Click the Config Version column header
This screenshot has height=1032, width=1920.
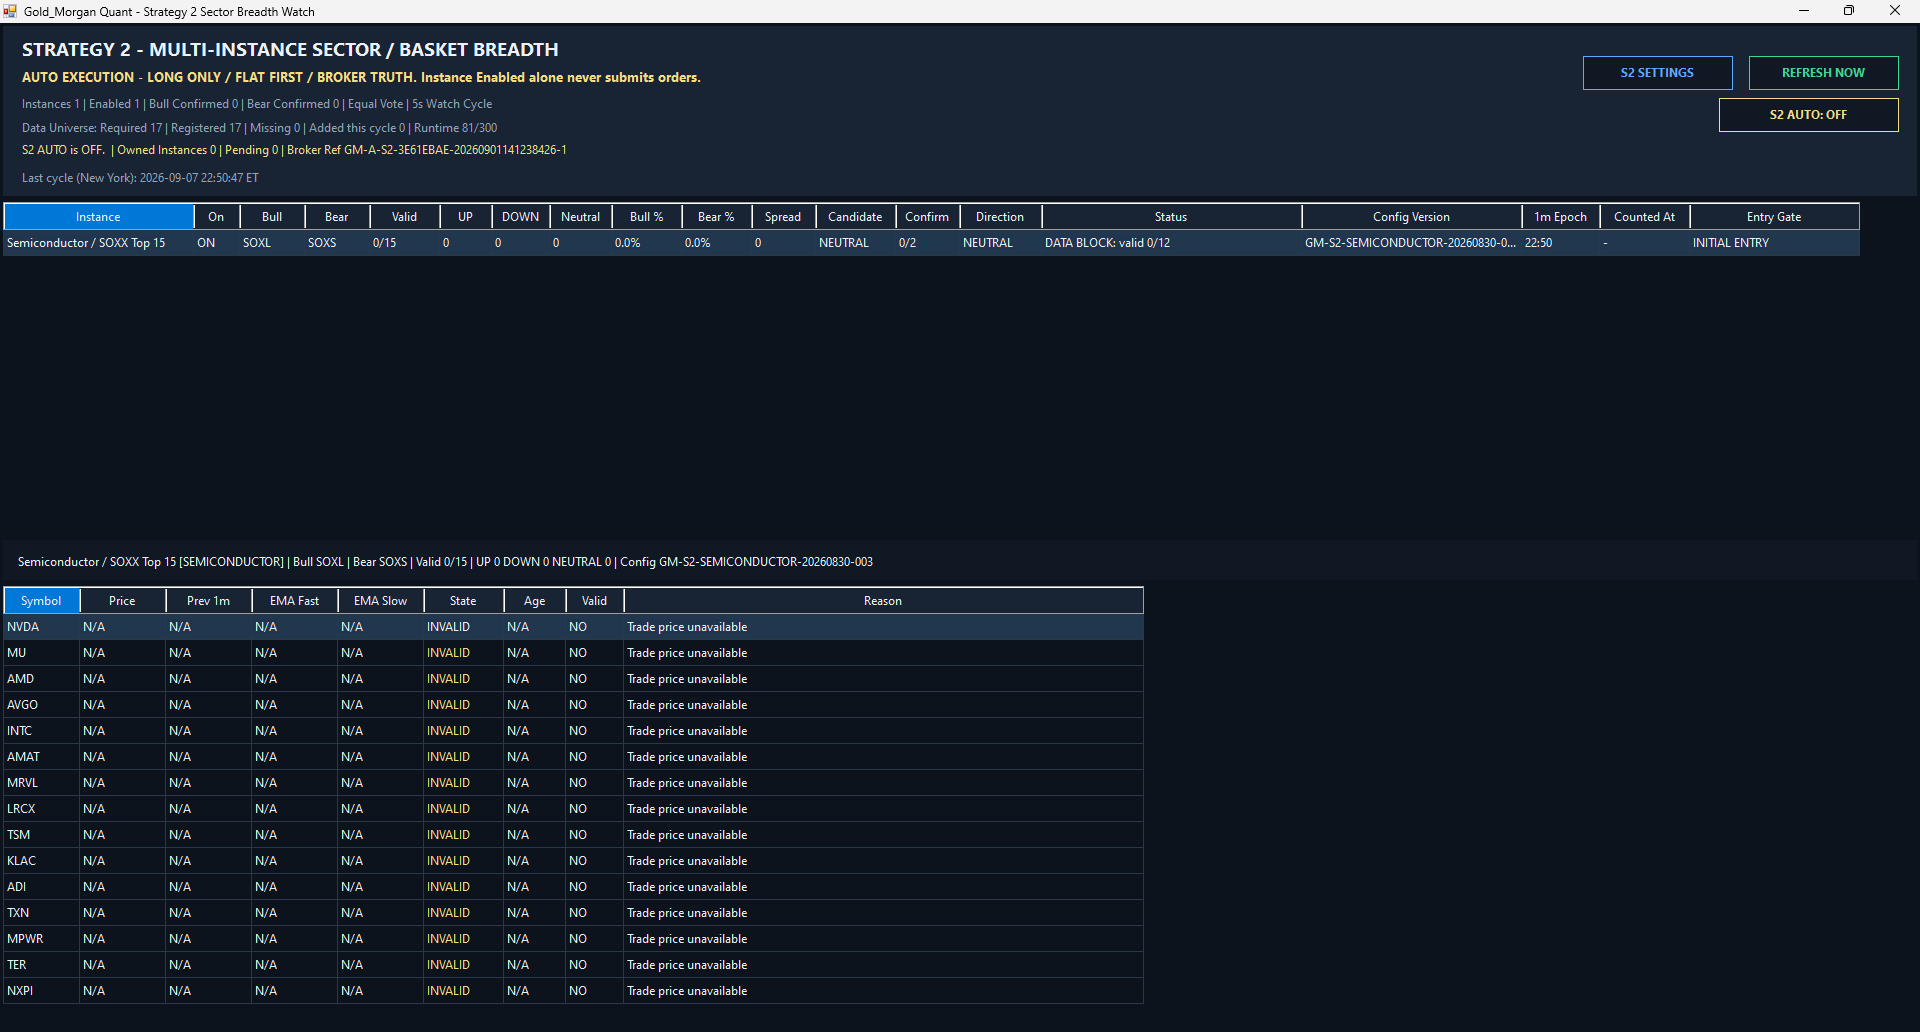pyautogui.click(x=1411, y=217)
